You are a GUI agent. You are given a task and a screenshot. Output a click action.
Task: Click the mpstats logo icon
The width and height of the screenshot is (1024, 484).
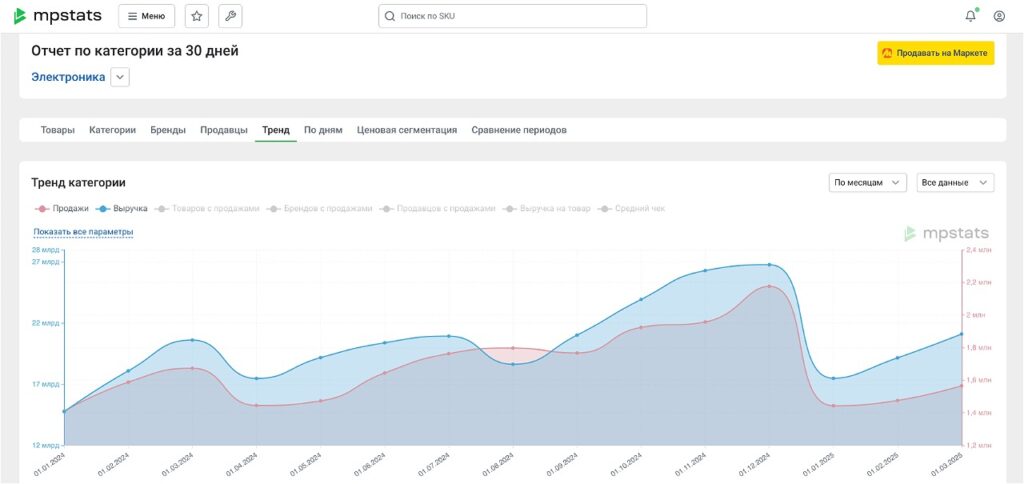click(x=19, y=16)
